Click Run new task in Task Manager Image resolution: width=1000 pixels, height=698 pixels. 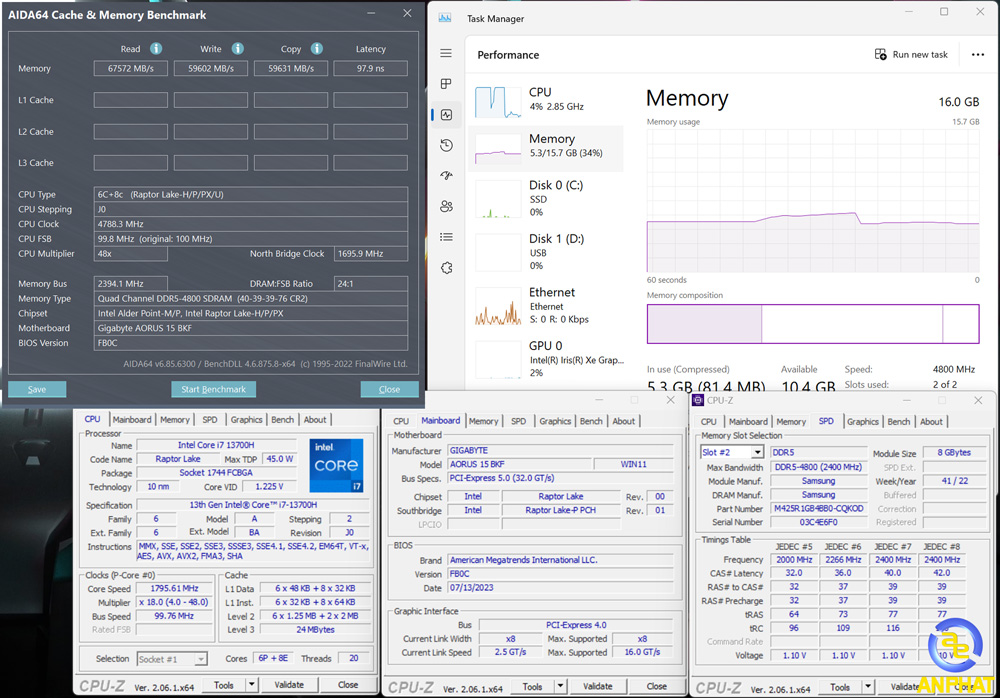[x=911, y=55]
